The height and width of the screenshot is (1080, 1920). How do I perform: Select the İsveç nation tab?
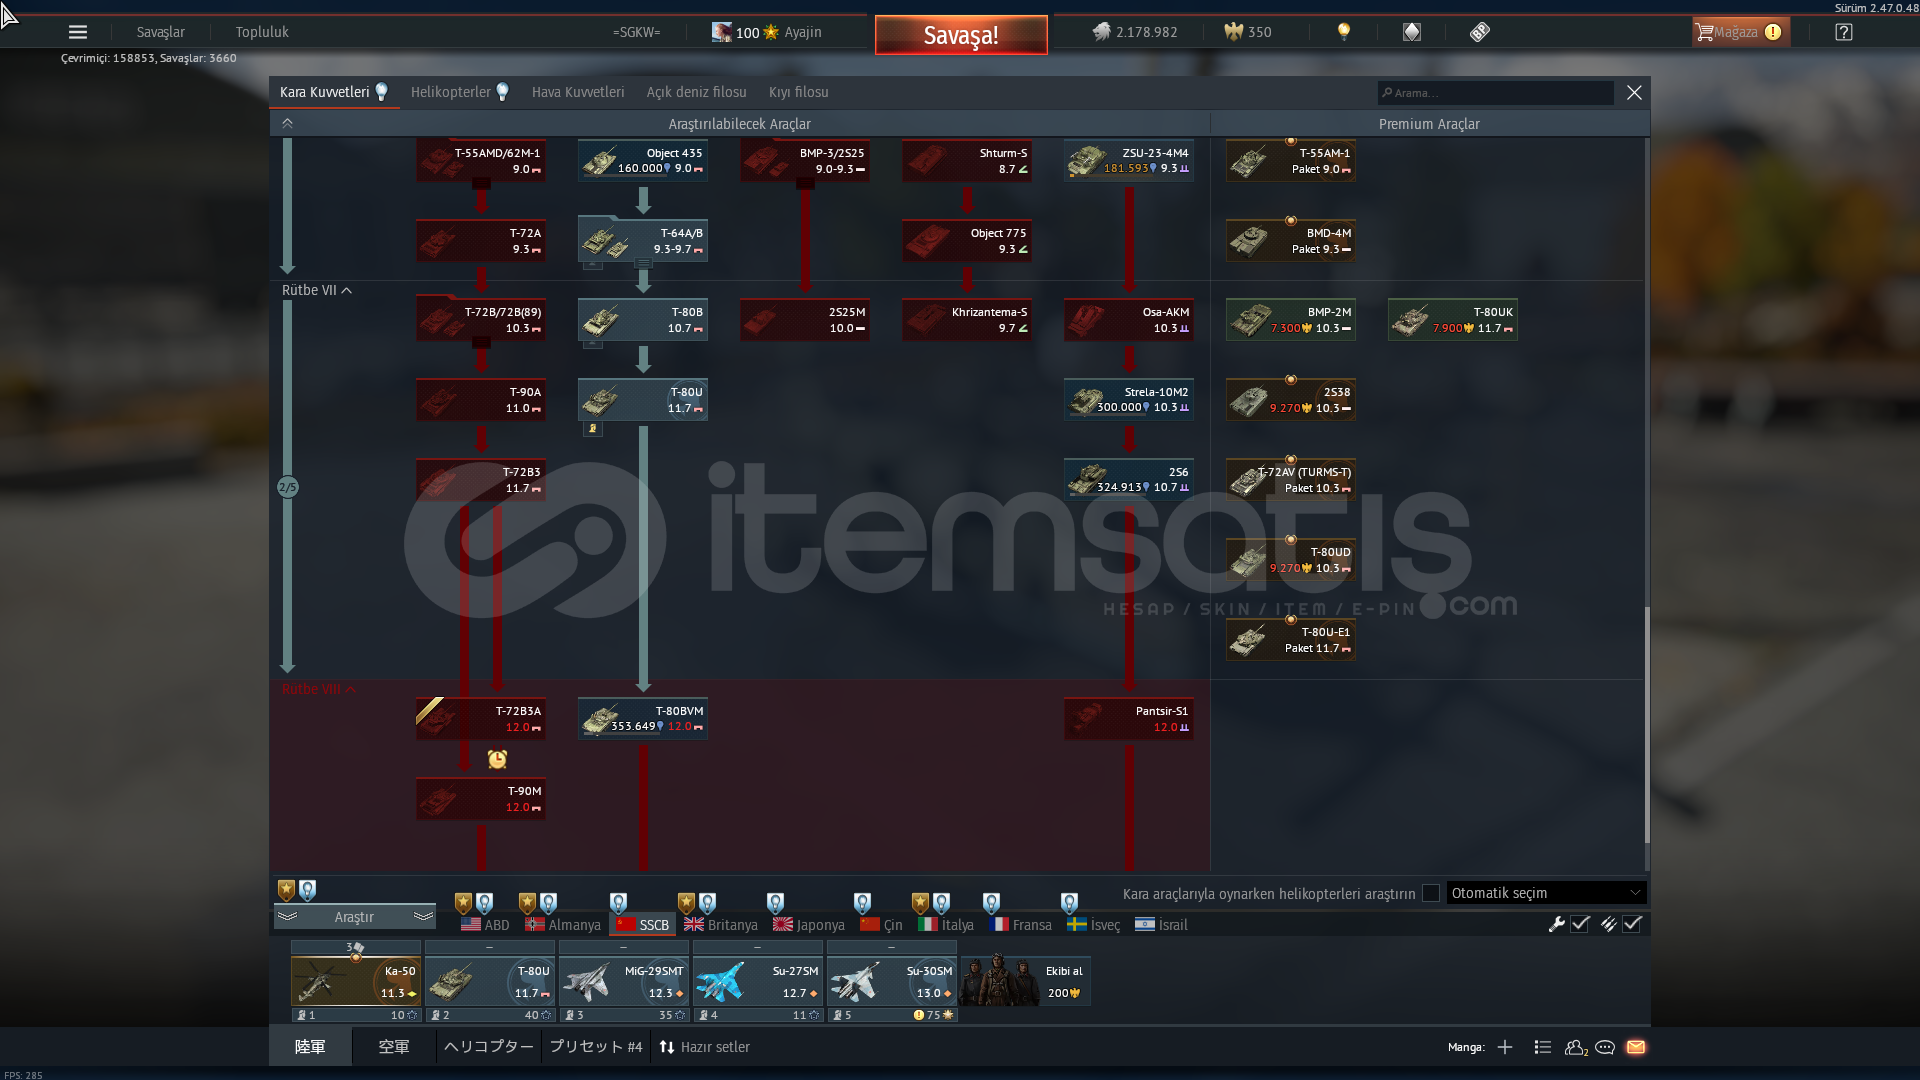pos(1093,925)
